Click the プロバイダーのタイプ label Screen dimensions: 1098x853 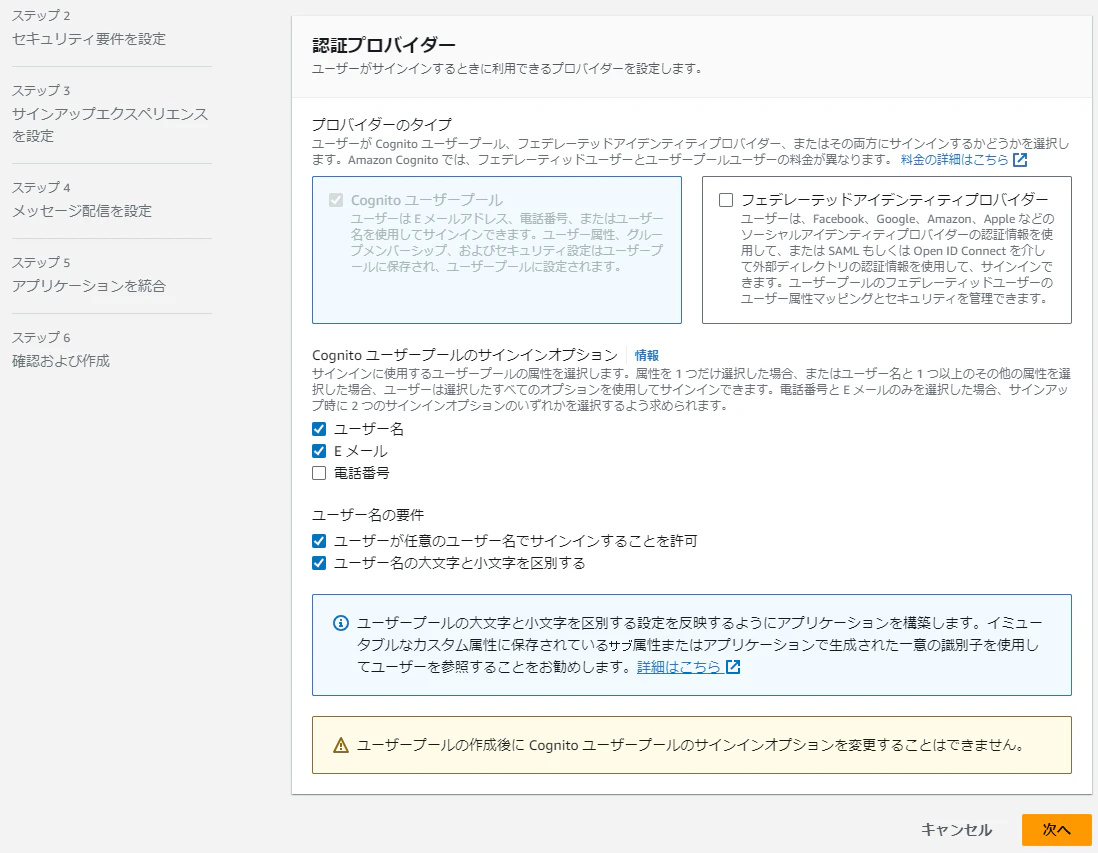pos(382,125)
